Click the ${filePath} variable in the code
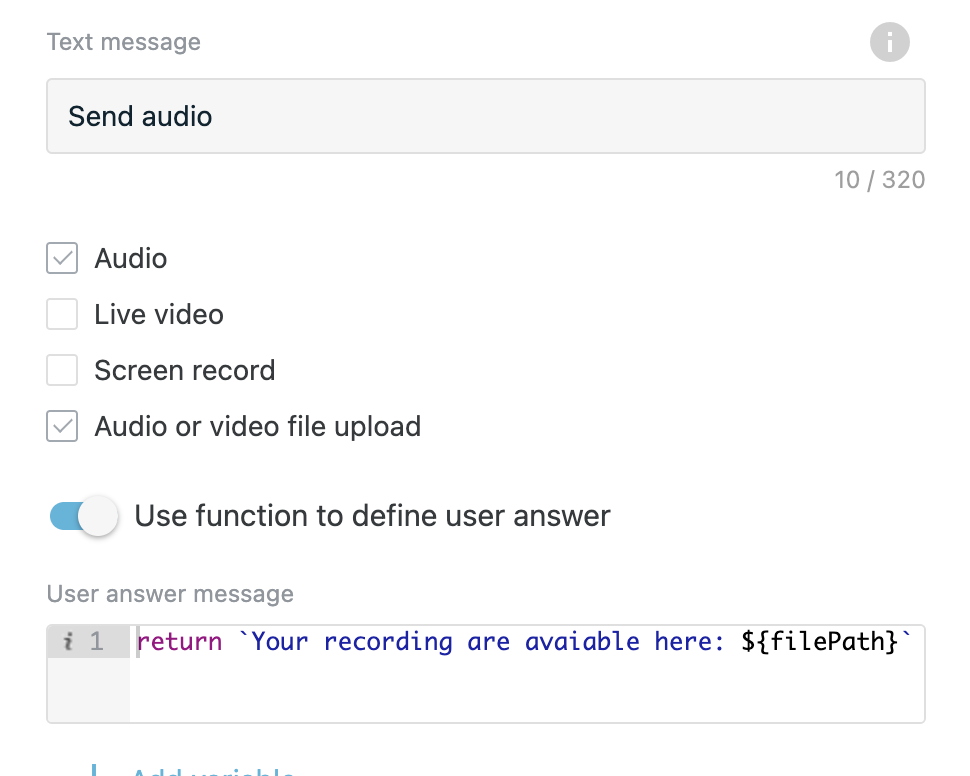This screenshot has width=970, height=776. [820, 642]
